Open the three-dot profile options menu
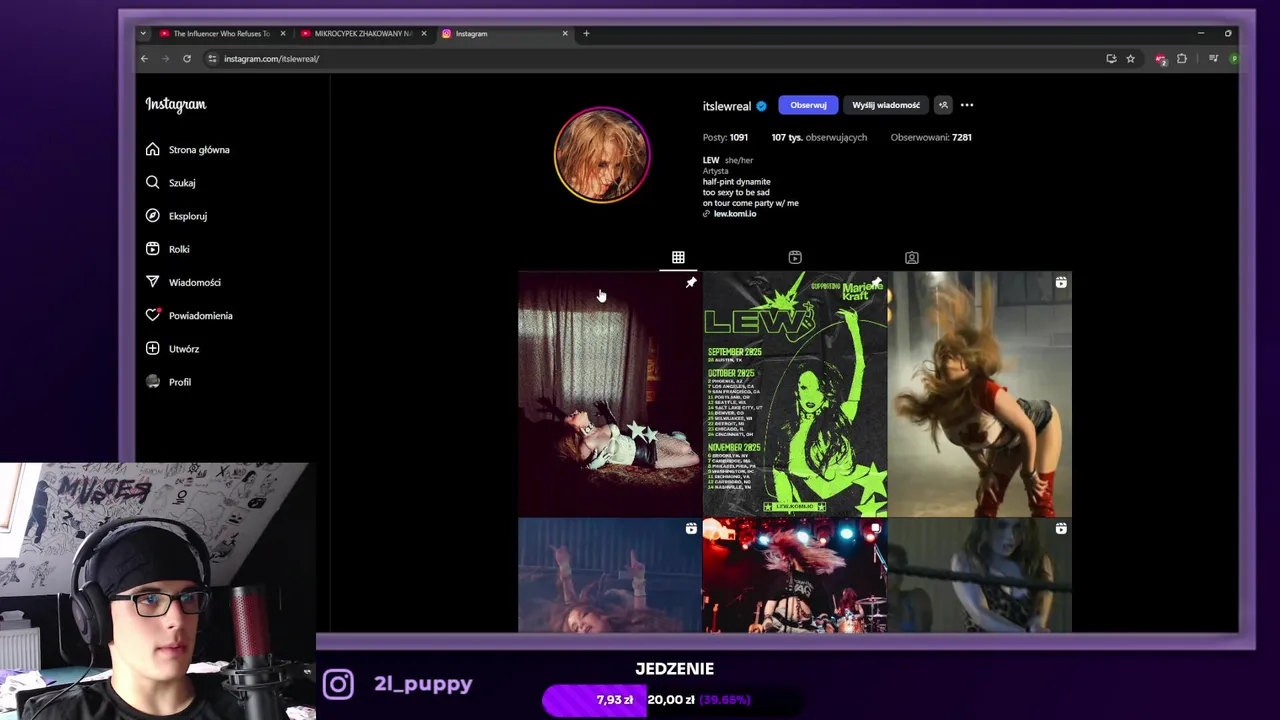 click(967, 105)
